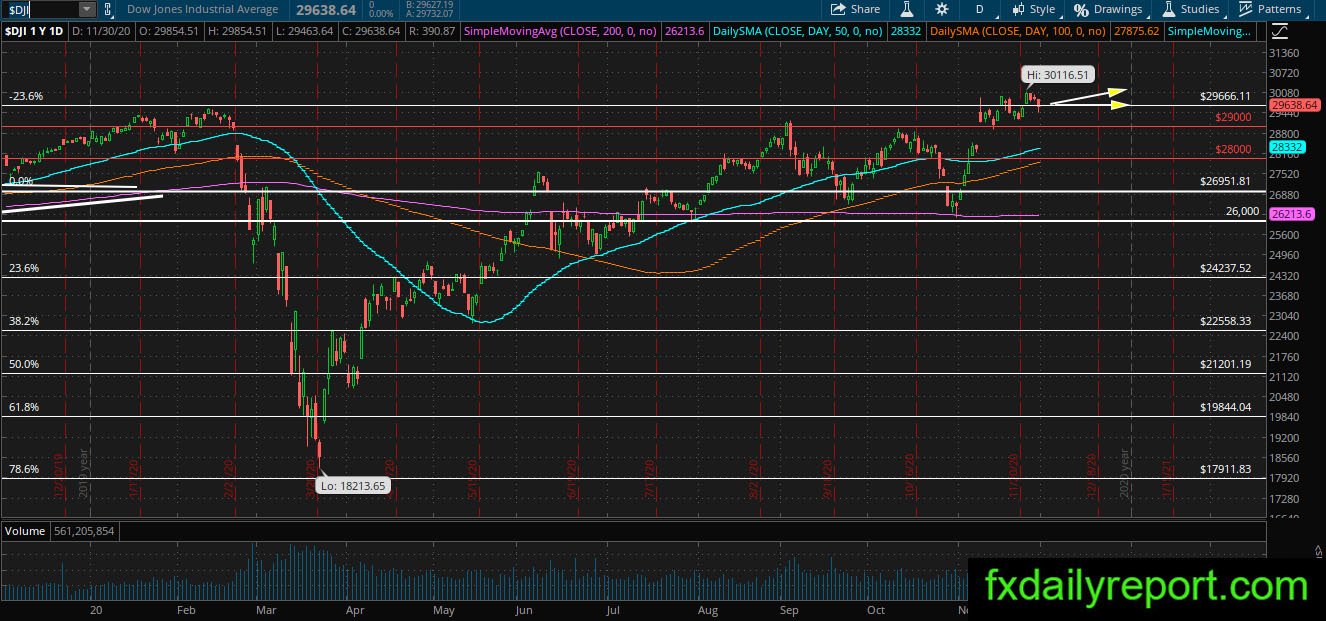Click the $29000 red level label
Screen dimensions: 1326x621
[1233, 117]
